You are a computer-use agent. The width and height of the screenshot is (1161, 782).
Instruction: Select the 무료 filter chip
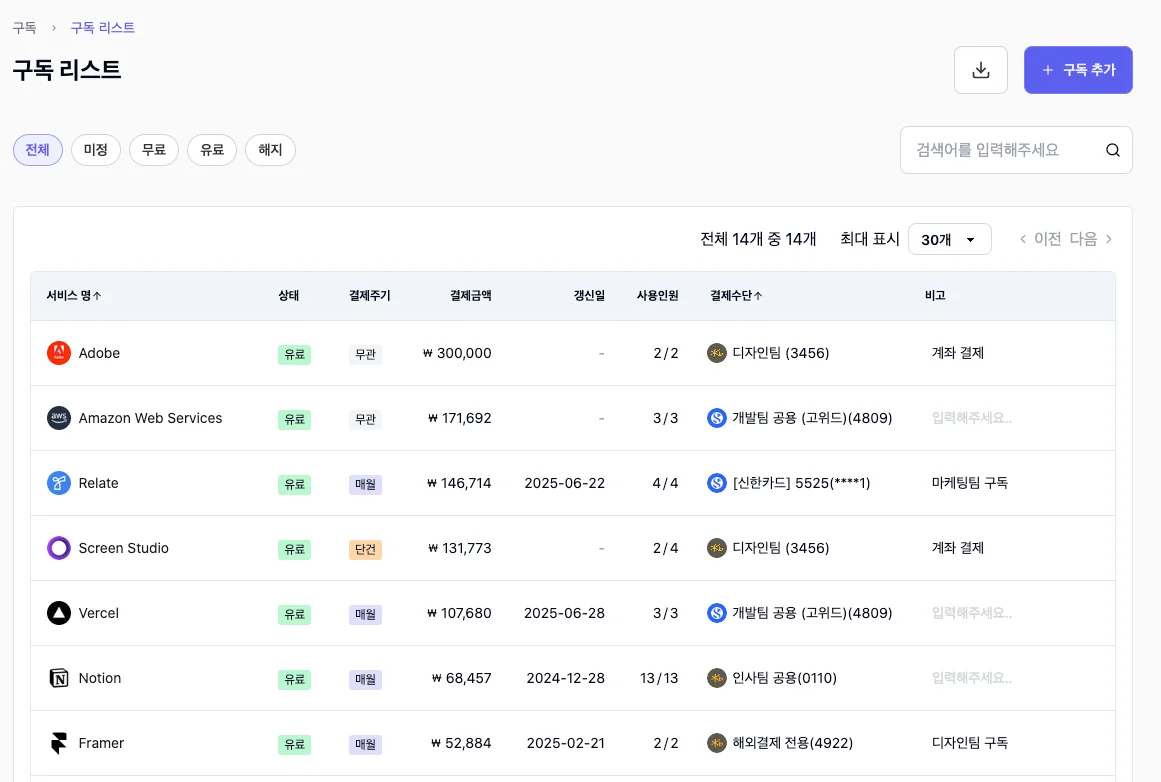(154, 149)
